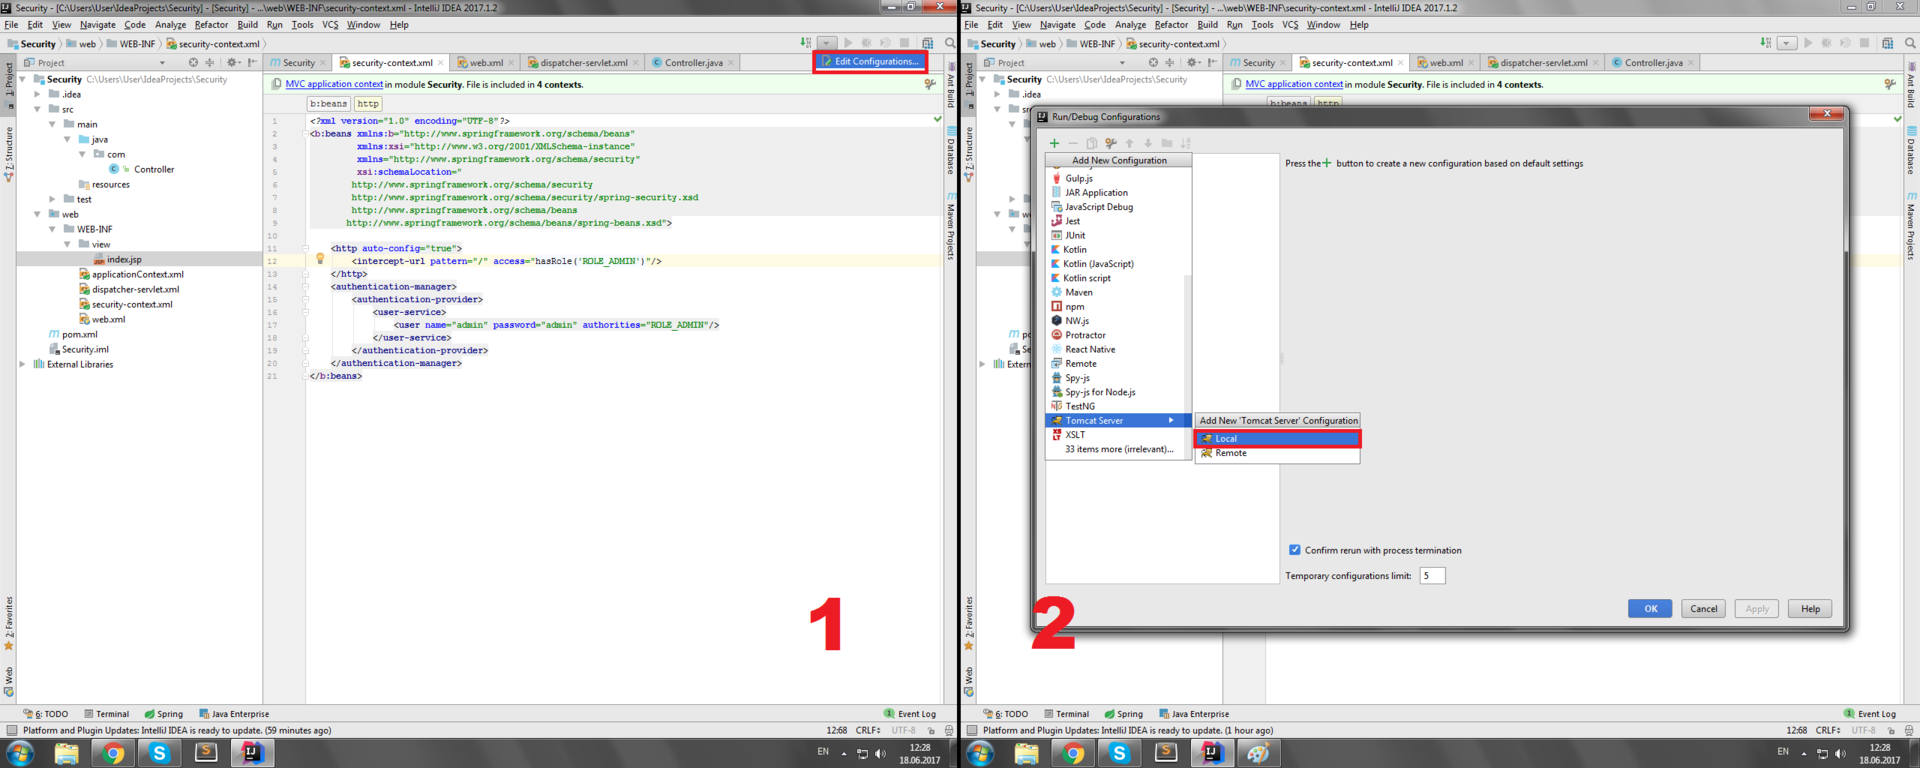Screen dimensions: 1920x768
Task: Click wrench icon in left MVC context banner
Action: point(930,85)
